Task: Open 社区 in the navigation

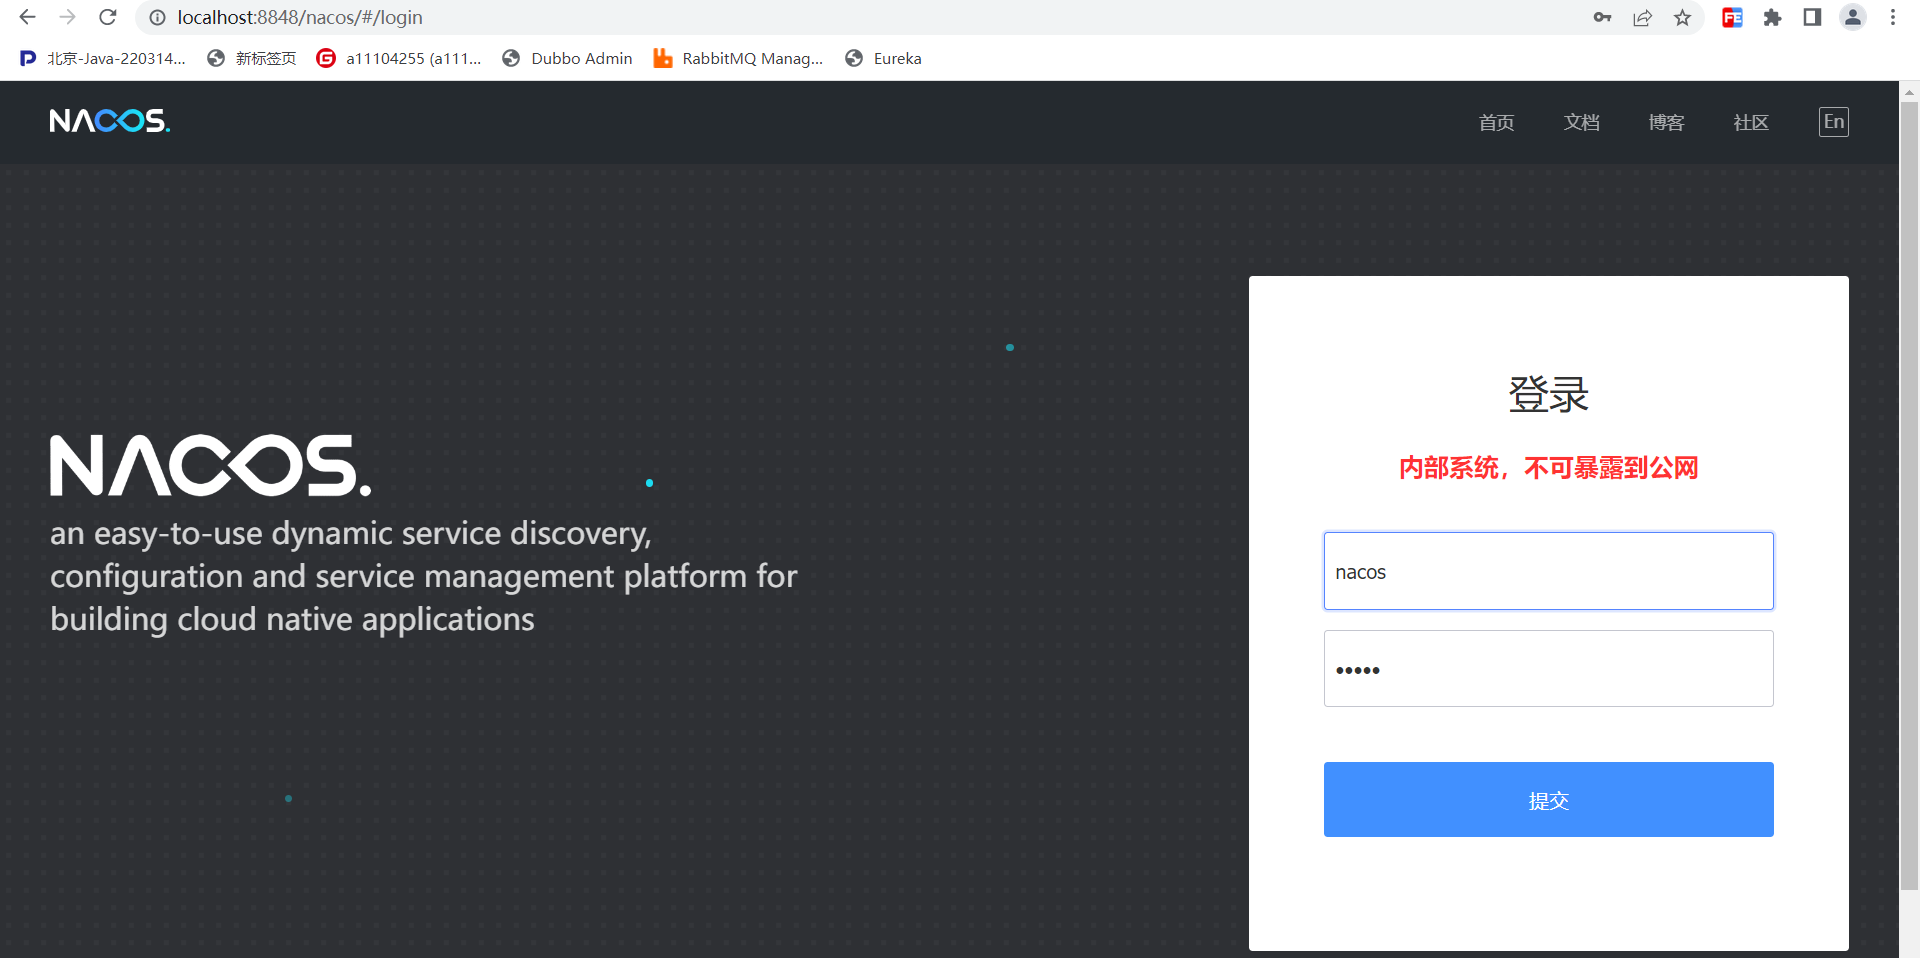Action: click(1751, 123)
